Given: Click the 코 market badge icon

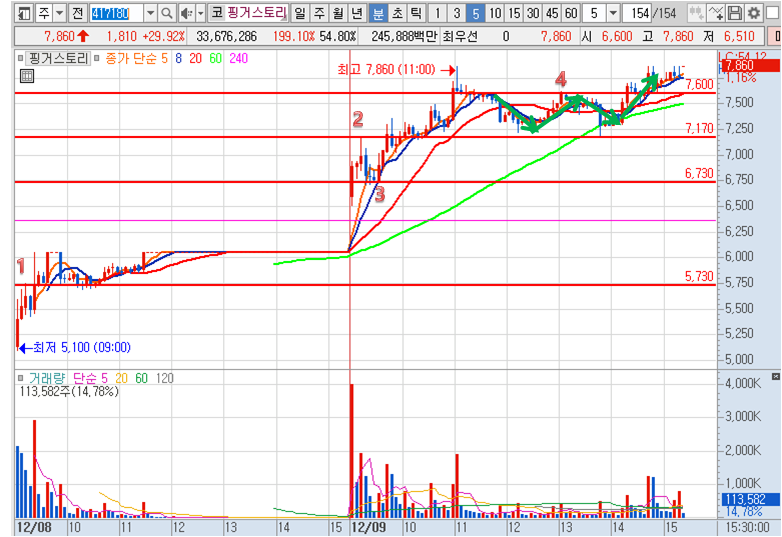Looking at the screenshot, I should tap(216, 13).
